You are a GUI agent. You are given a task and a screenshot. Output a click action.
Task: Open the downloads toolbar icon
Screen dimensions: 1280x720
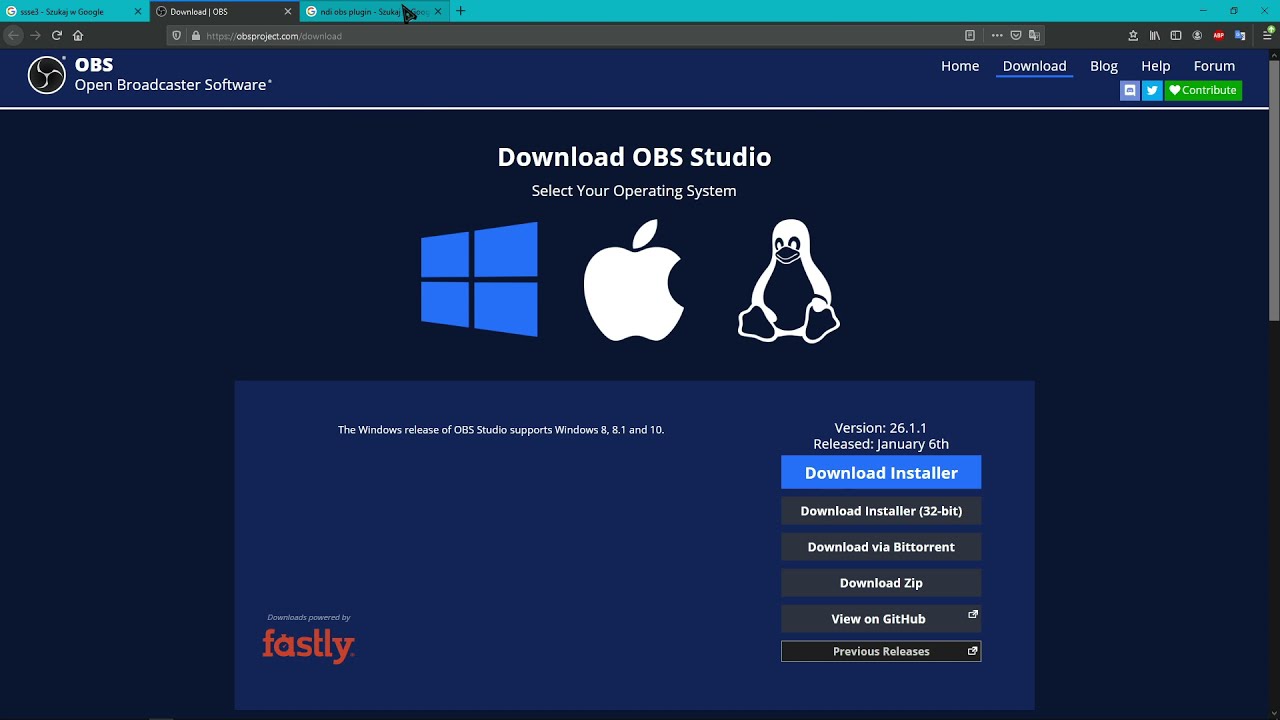click(1133, 36)
